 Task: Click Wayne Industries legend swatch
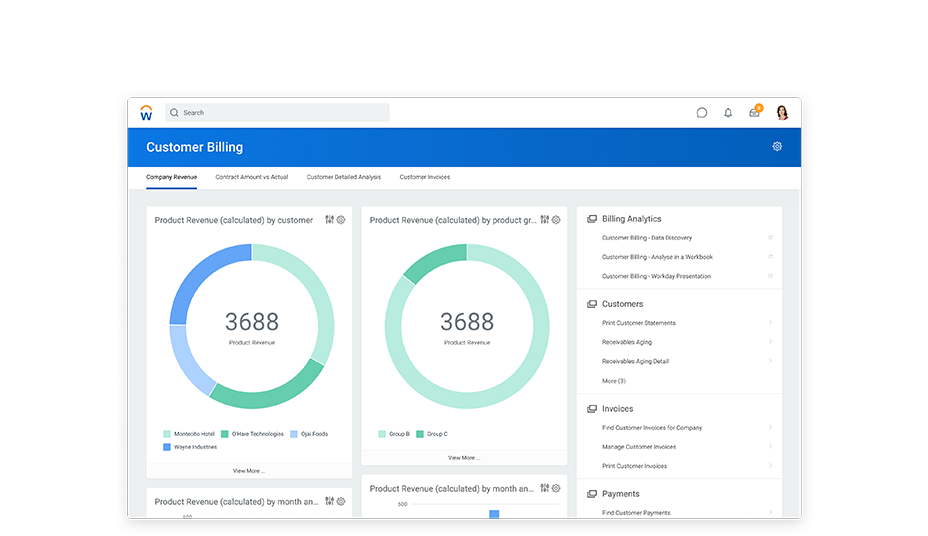[x=167, y=447]
